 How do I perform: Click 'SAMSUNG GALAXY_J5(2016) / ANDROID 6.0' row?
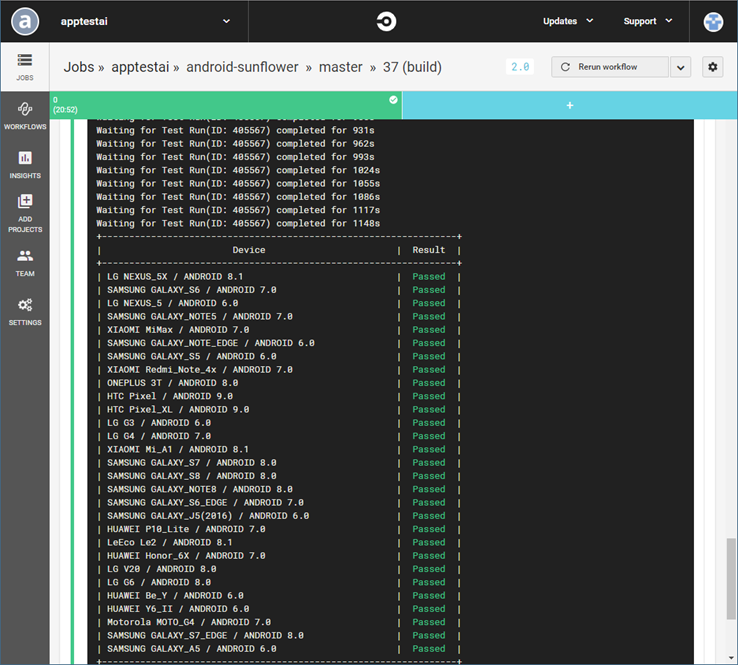point(279,516)
